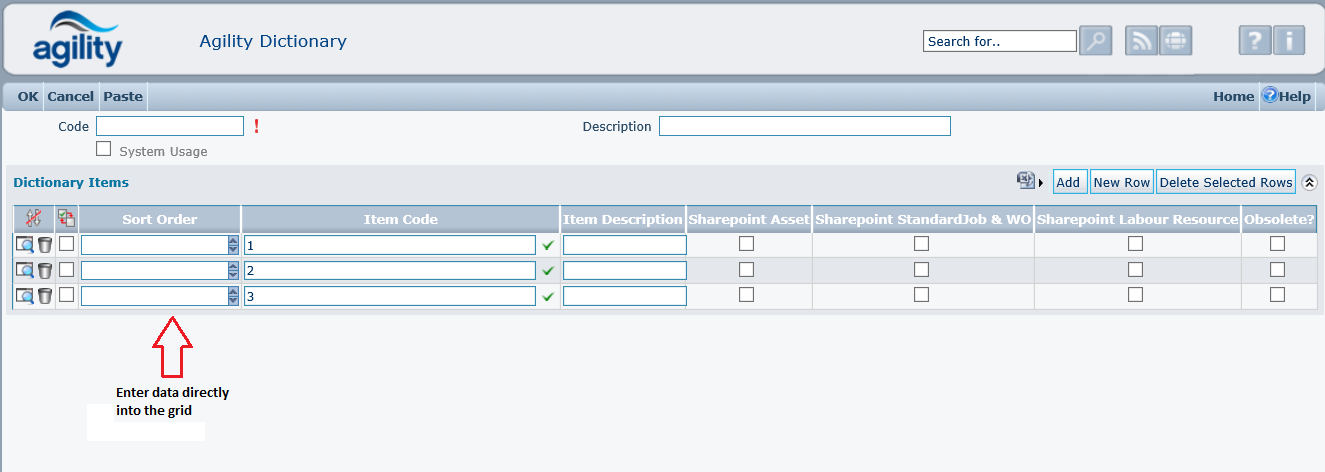This screenshot has width=1325, height=472.
Task: Click the globe icon in header
Action: click(1176, 41)
